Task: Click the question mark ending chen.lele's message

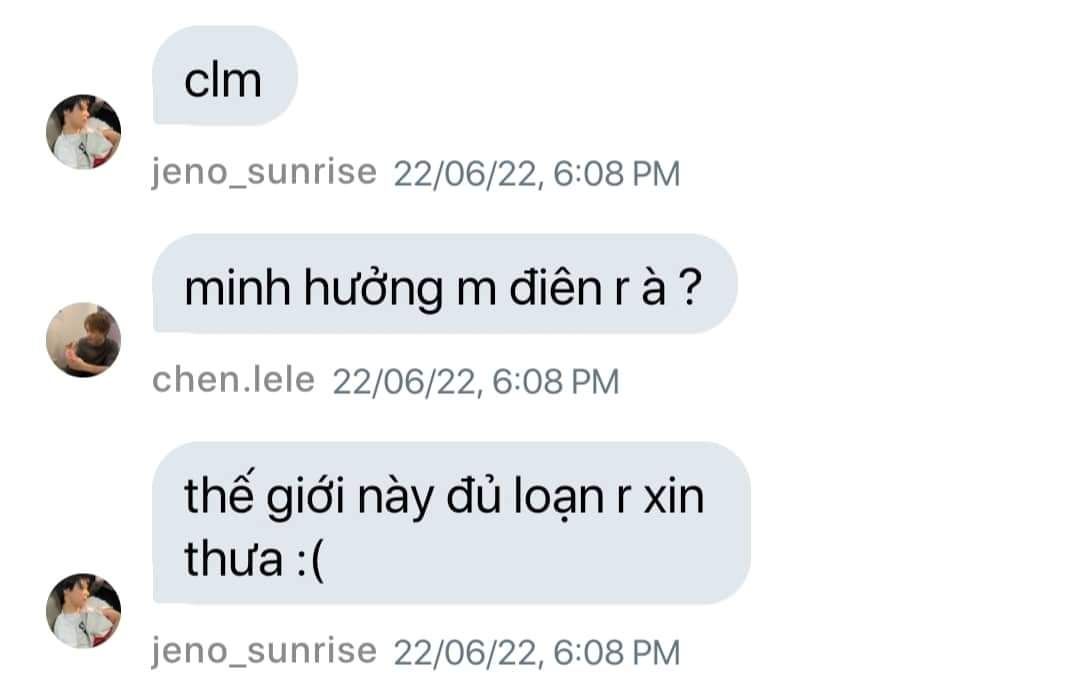Action: tap(689, 287)
